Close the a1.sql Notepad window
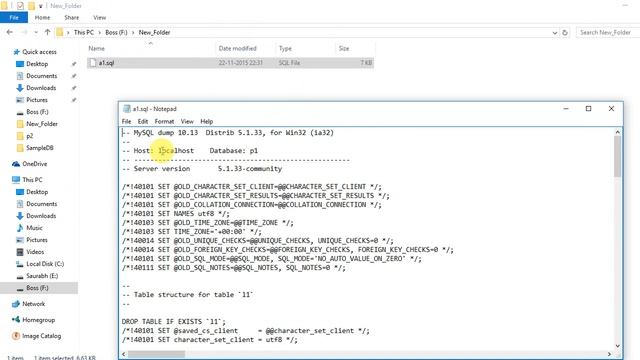 (x=611, y=109)
